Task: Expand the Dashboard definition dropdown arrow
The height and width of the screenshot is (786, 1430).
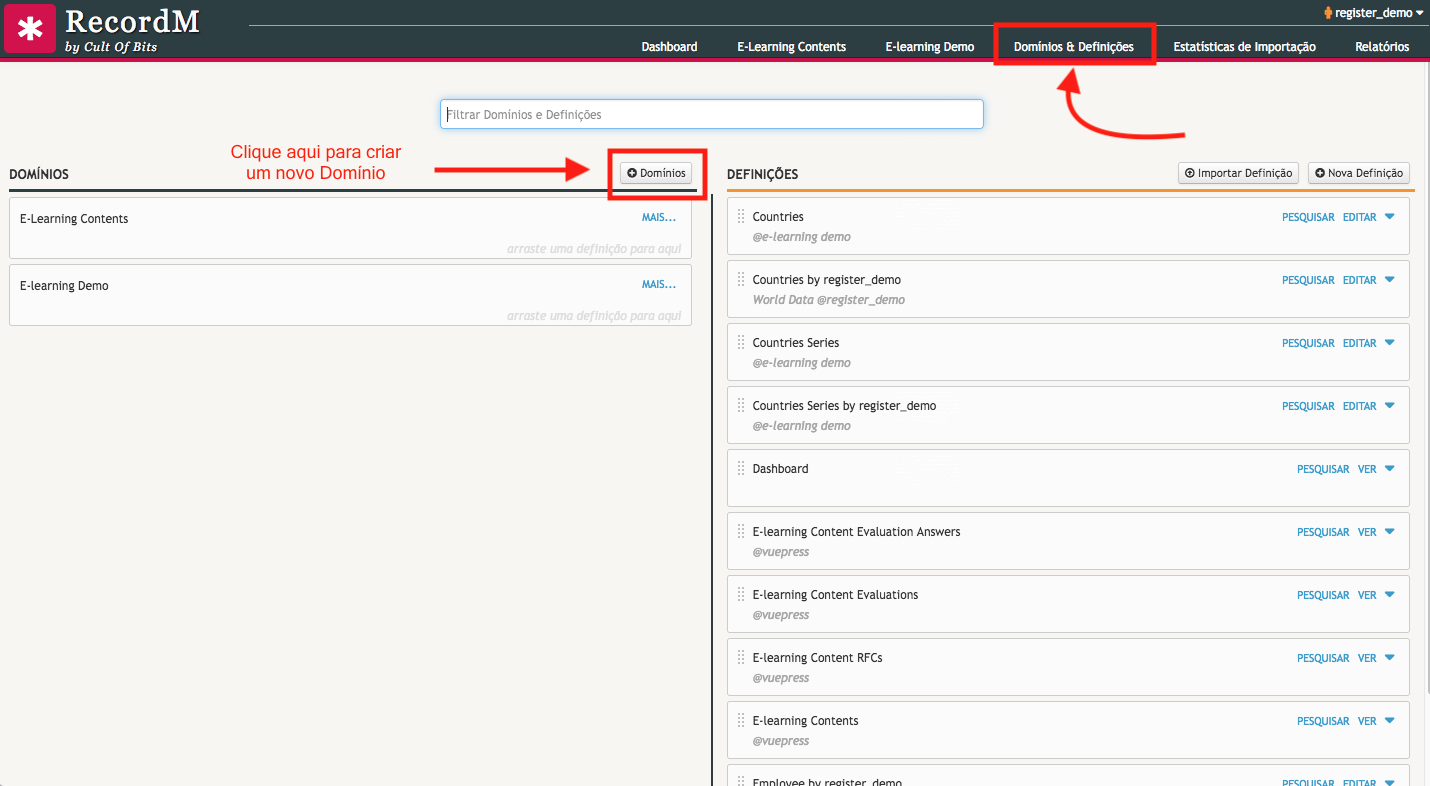Action: coord(1390,469)
